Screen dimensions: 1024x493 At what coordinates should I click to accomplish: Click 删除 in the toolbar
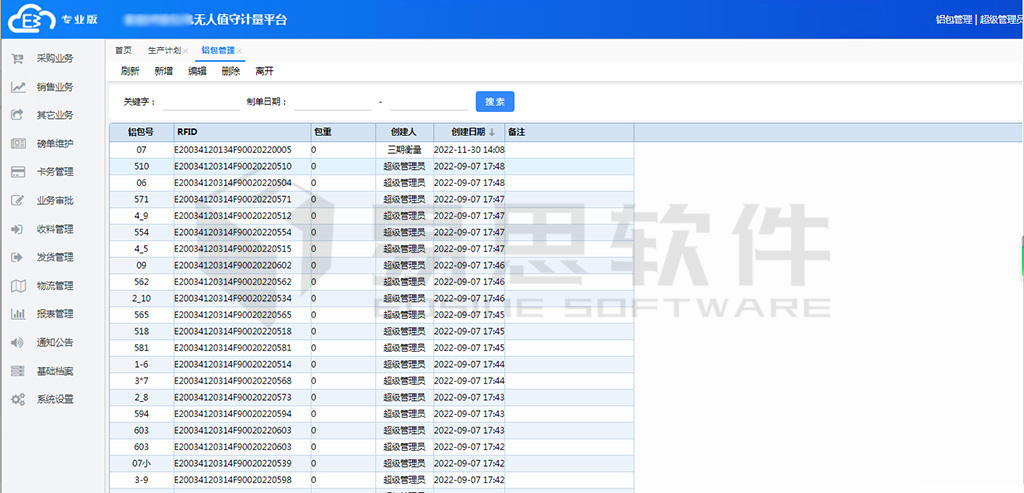point(231,71)
